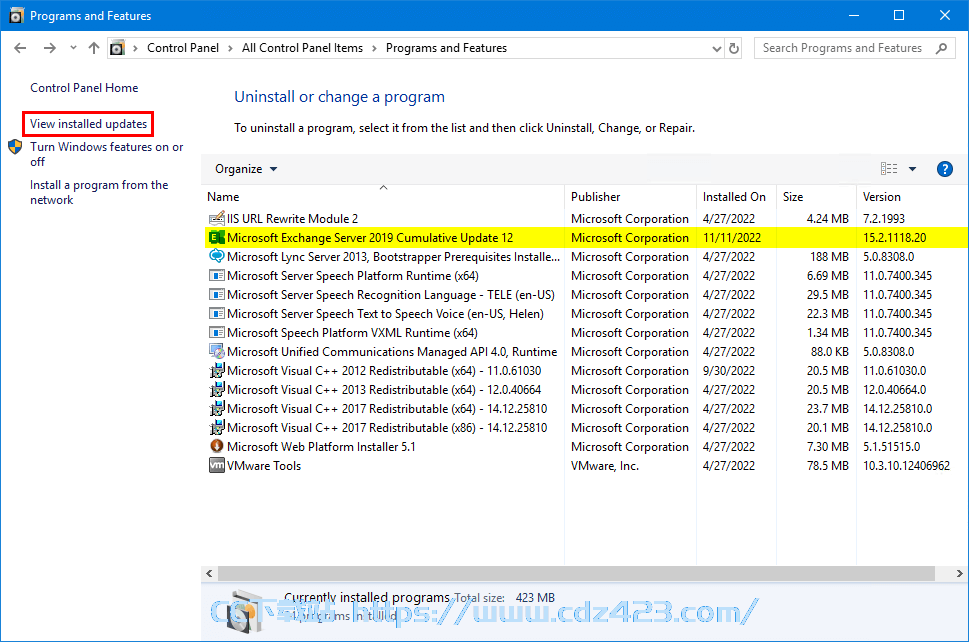Click the VMware Tools program icon
Screen dimensions: 969x642
[217, 465]
